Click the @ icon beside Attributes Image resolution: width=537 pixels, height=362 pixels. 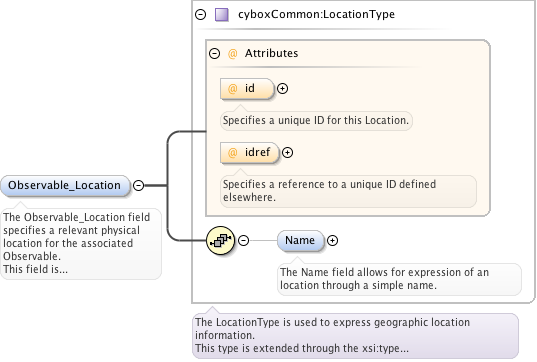point(233,53)
